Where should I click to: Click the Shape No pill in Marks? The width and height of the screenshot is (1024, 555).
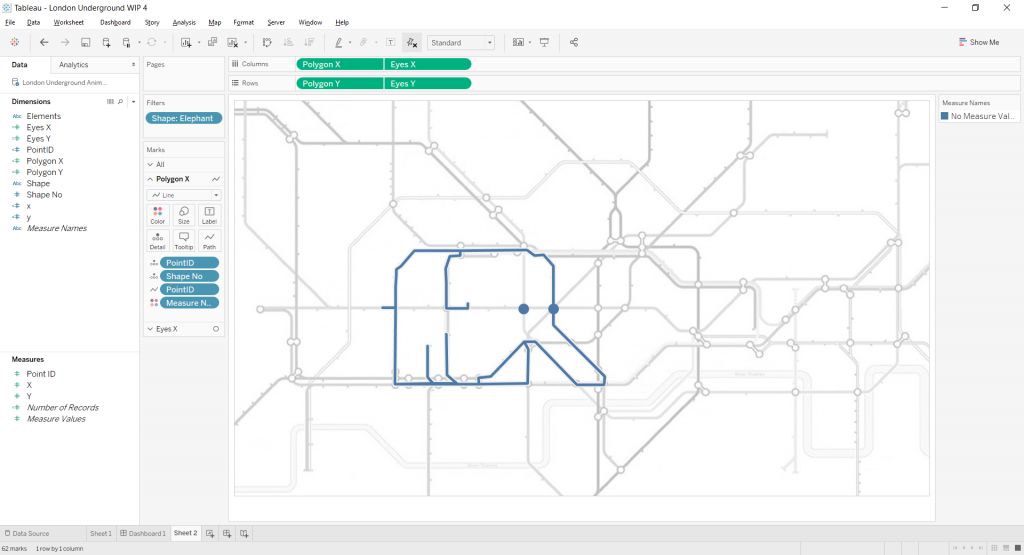coord(189,276)
